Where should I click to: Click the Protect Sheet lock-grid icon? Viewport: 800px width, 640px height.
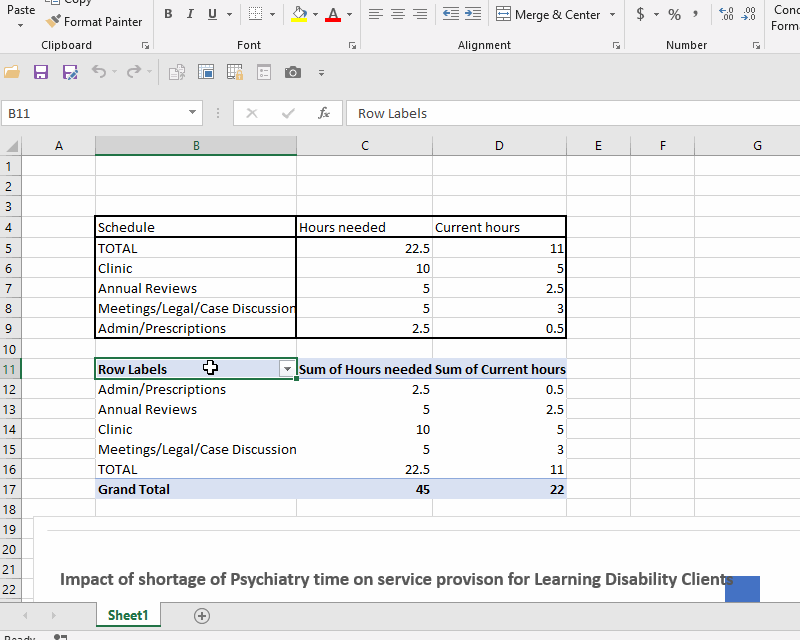point(235,72)
